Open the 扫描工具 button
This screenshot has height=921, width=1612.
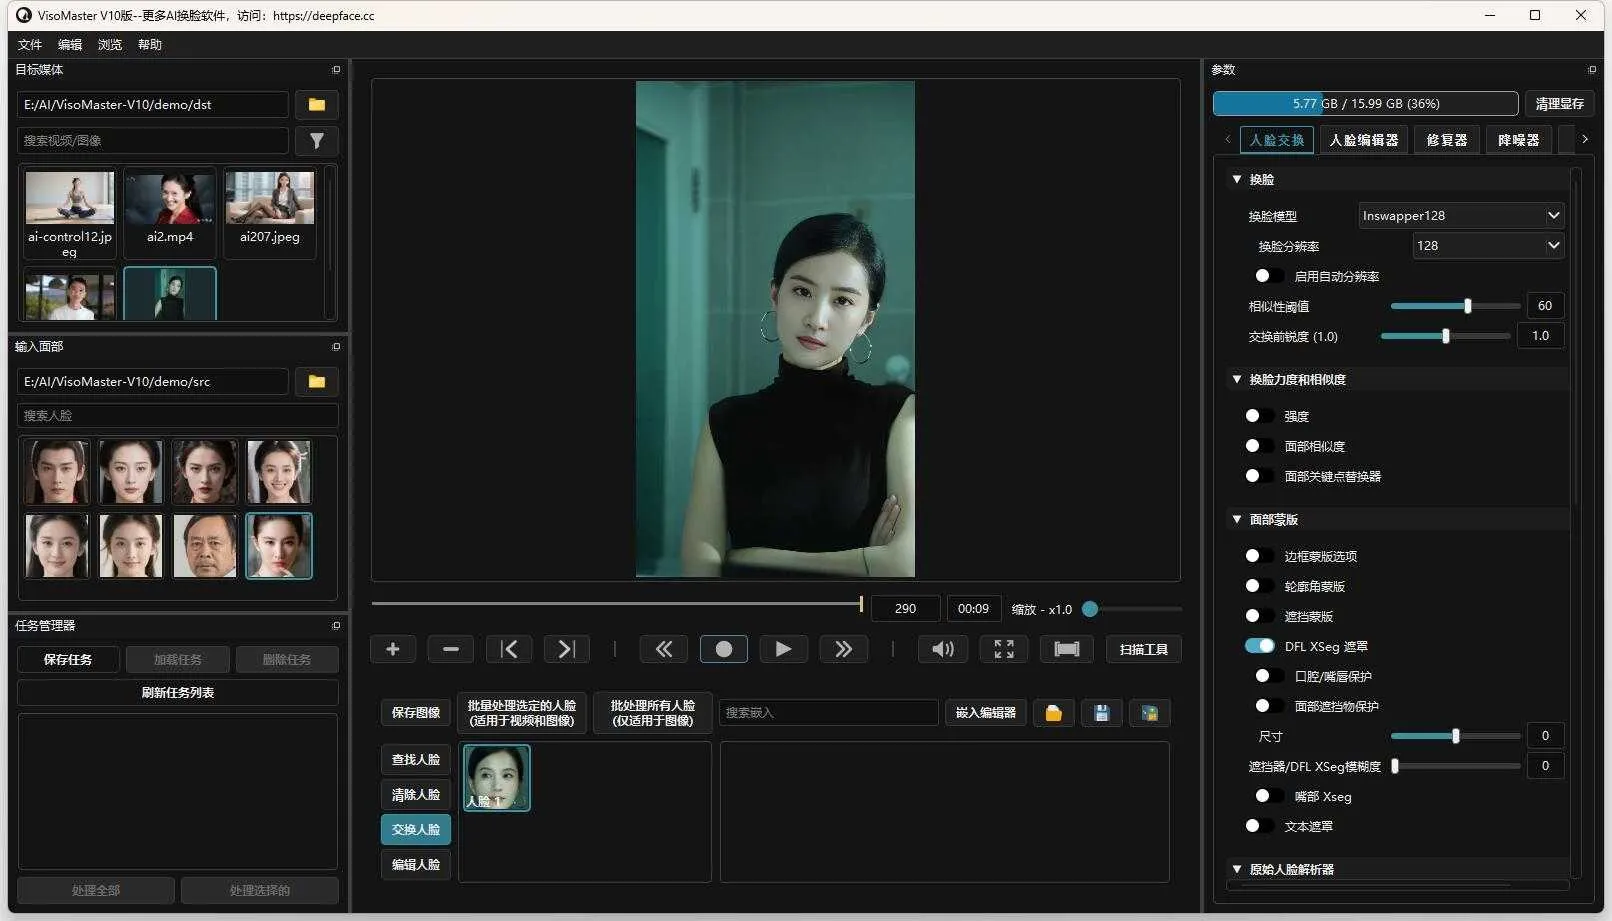[1144, 649]
